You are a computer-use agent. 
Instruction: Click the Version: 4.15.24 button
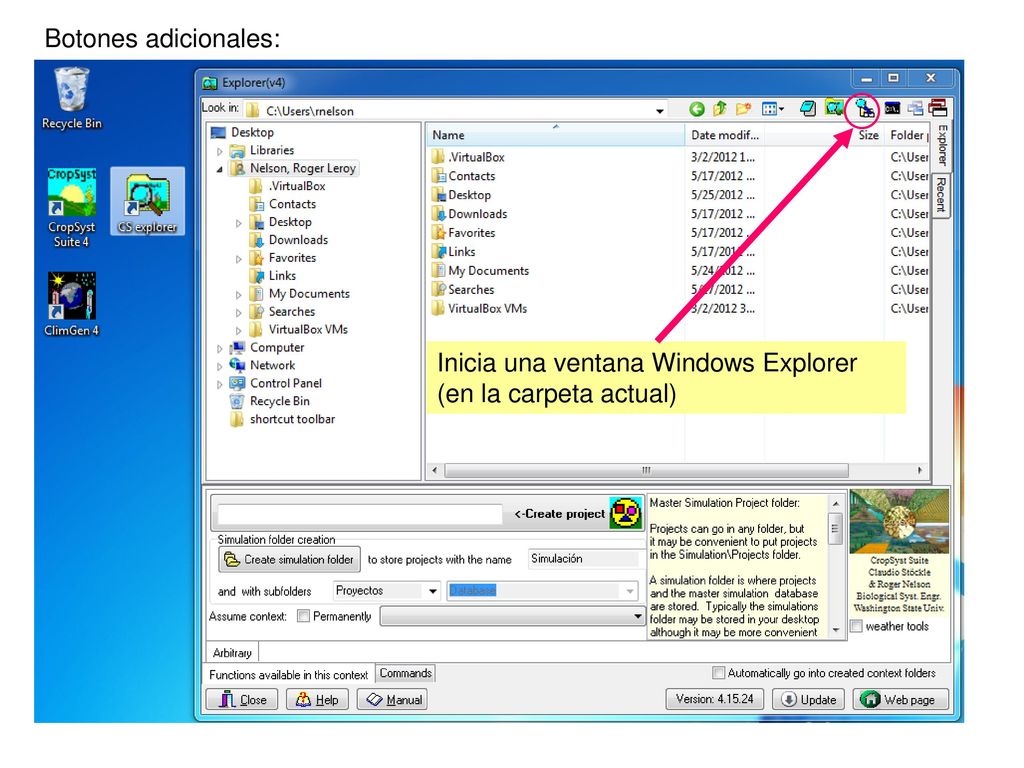coord(715,699)
